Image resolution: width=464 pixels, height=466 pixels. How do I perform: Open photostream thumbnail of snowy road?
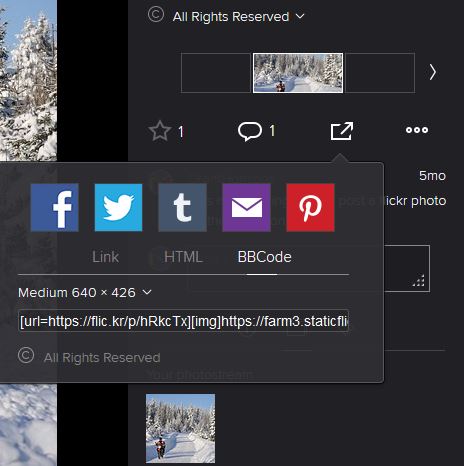click(180, 429)
